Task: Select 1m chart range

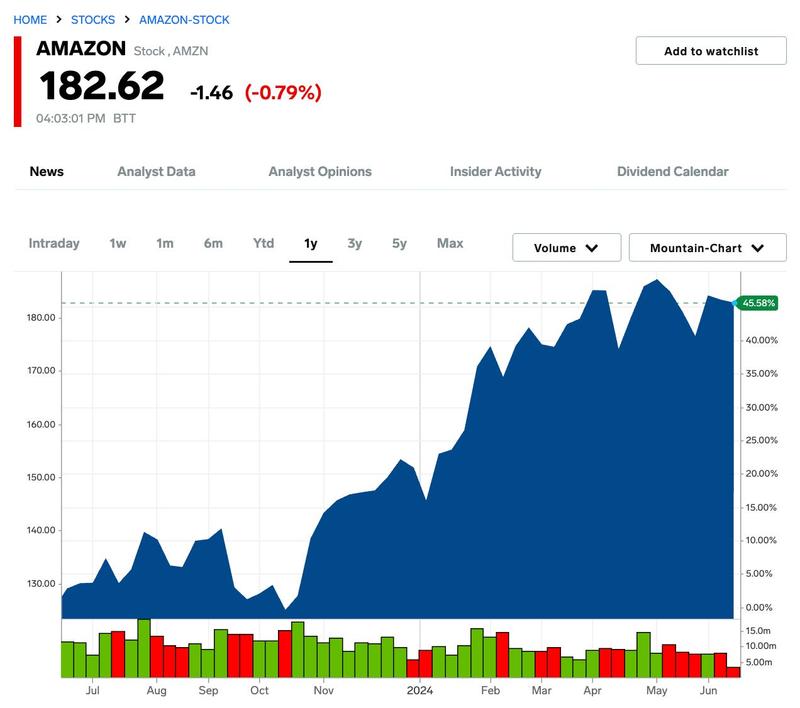Action: coord(165,243)
